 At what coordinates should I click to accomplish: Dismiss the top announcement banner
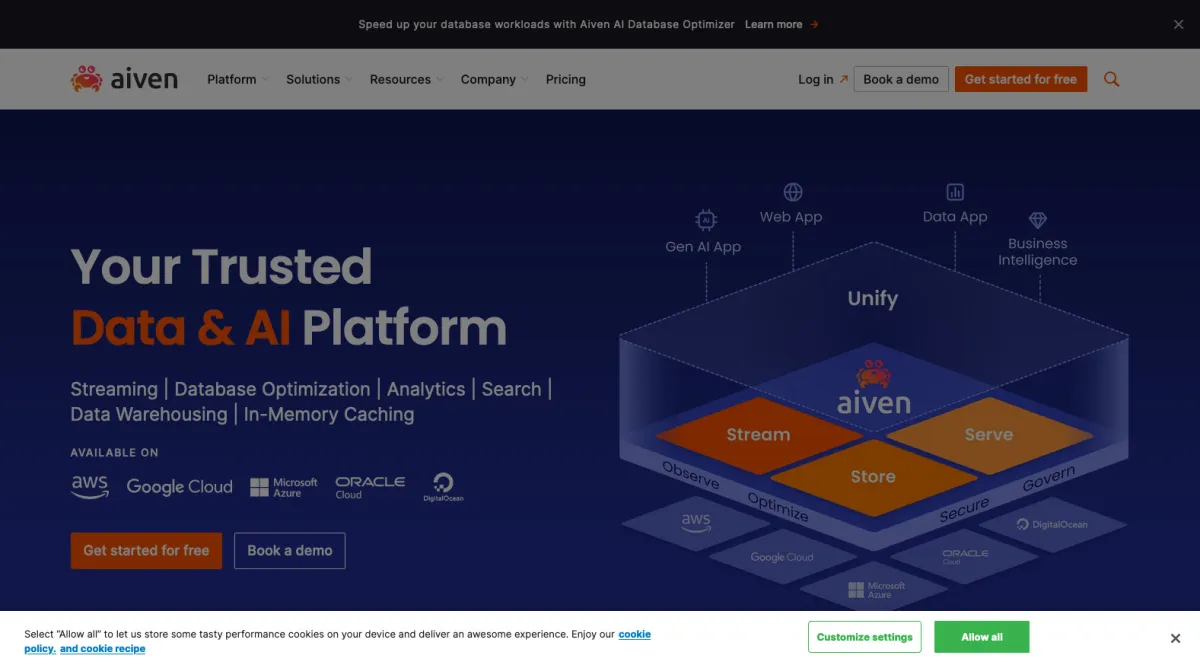[1178, 25]
